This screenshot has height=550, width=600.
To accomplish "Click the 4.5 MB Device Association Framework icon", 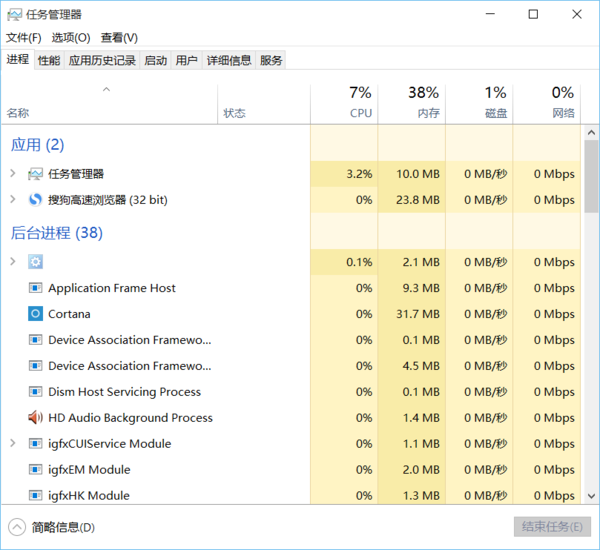I will (35, 366).
